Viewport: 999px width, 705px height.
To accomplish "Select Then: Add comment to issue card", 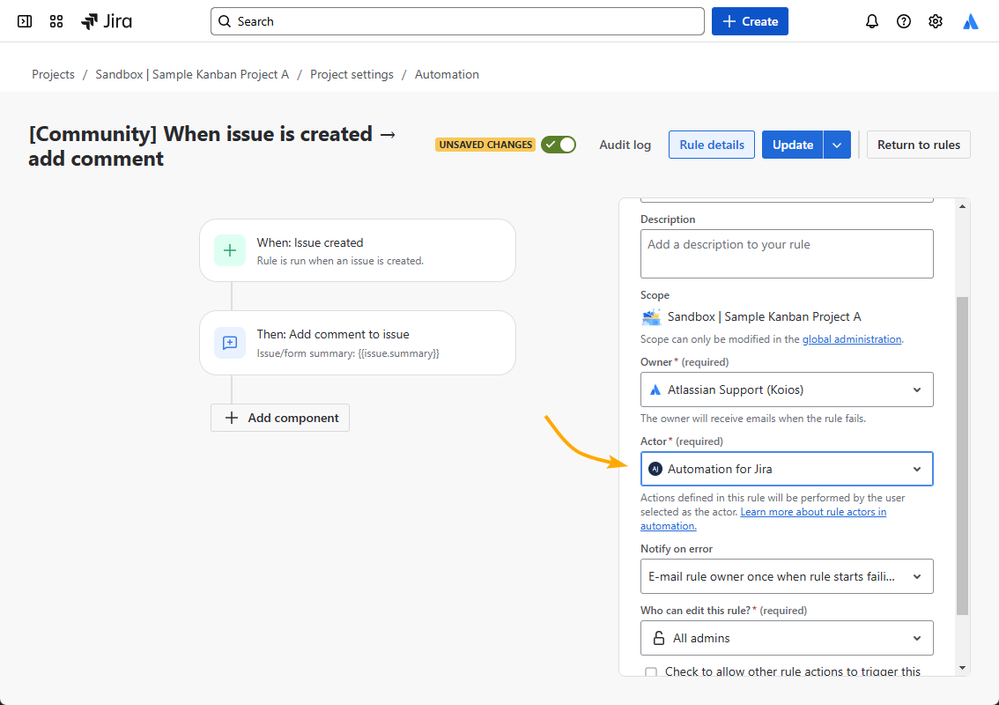I will (357, 343).
